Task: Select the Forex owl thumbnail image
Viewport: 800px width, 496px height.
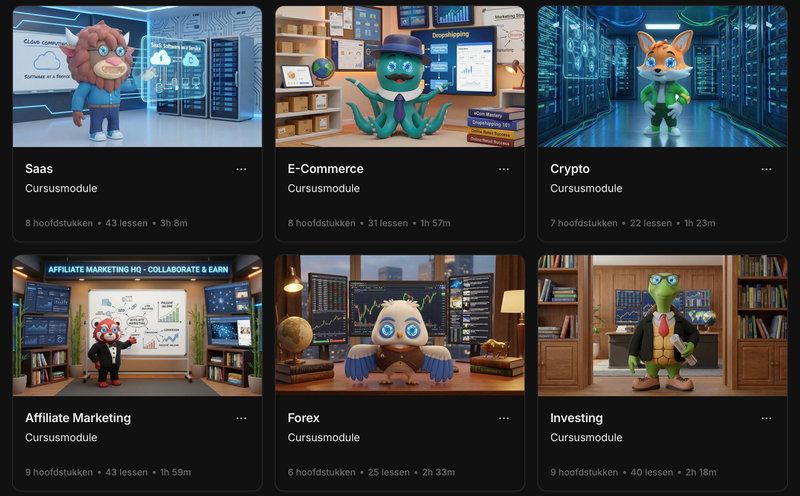Action: tap(400, 325)
